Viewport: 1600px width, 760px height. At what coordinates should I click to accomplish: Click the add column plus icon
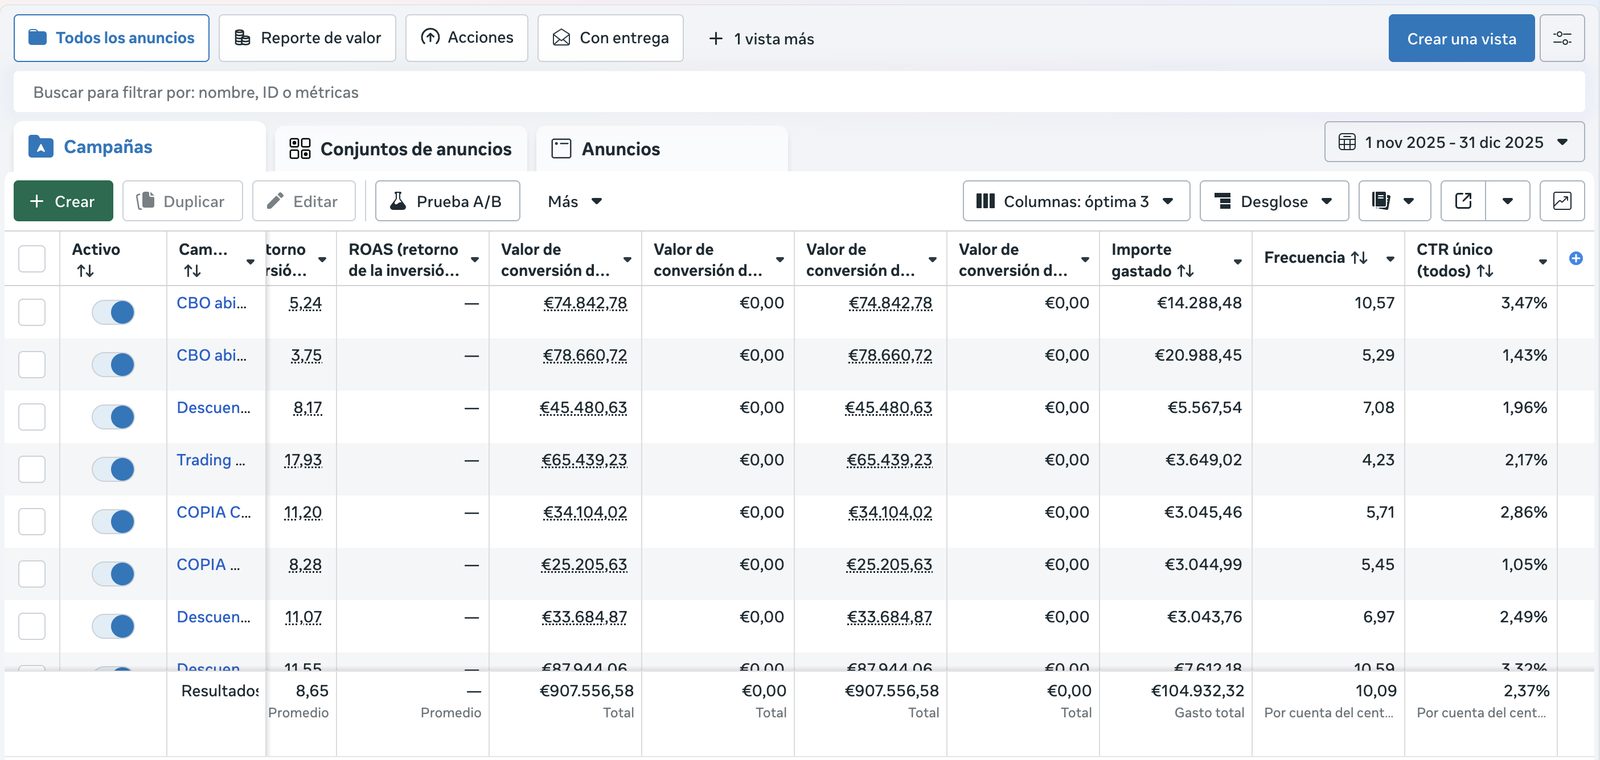pos(1576,258)
